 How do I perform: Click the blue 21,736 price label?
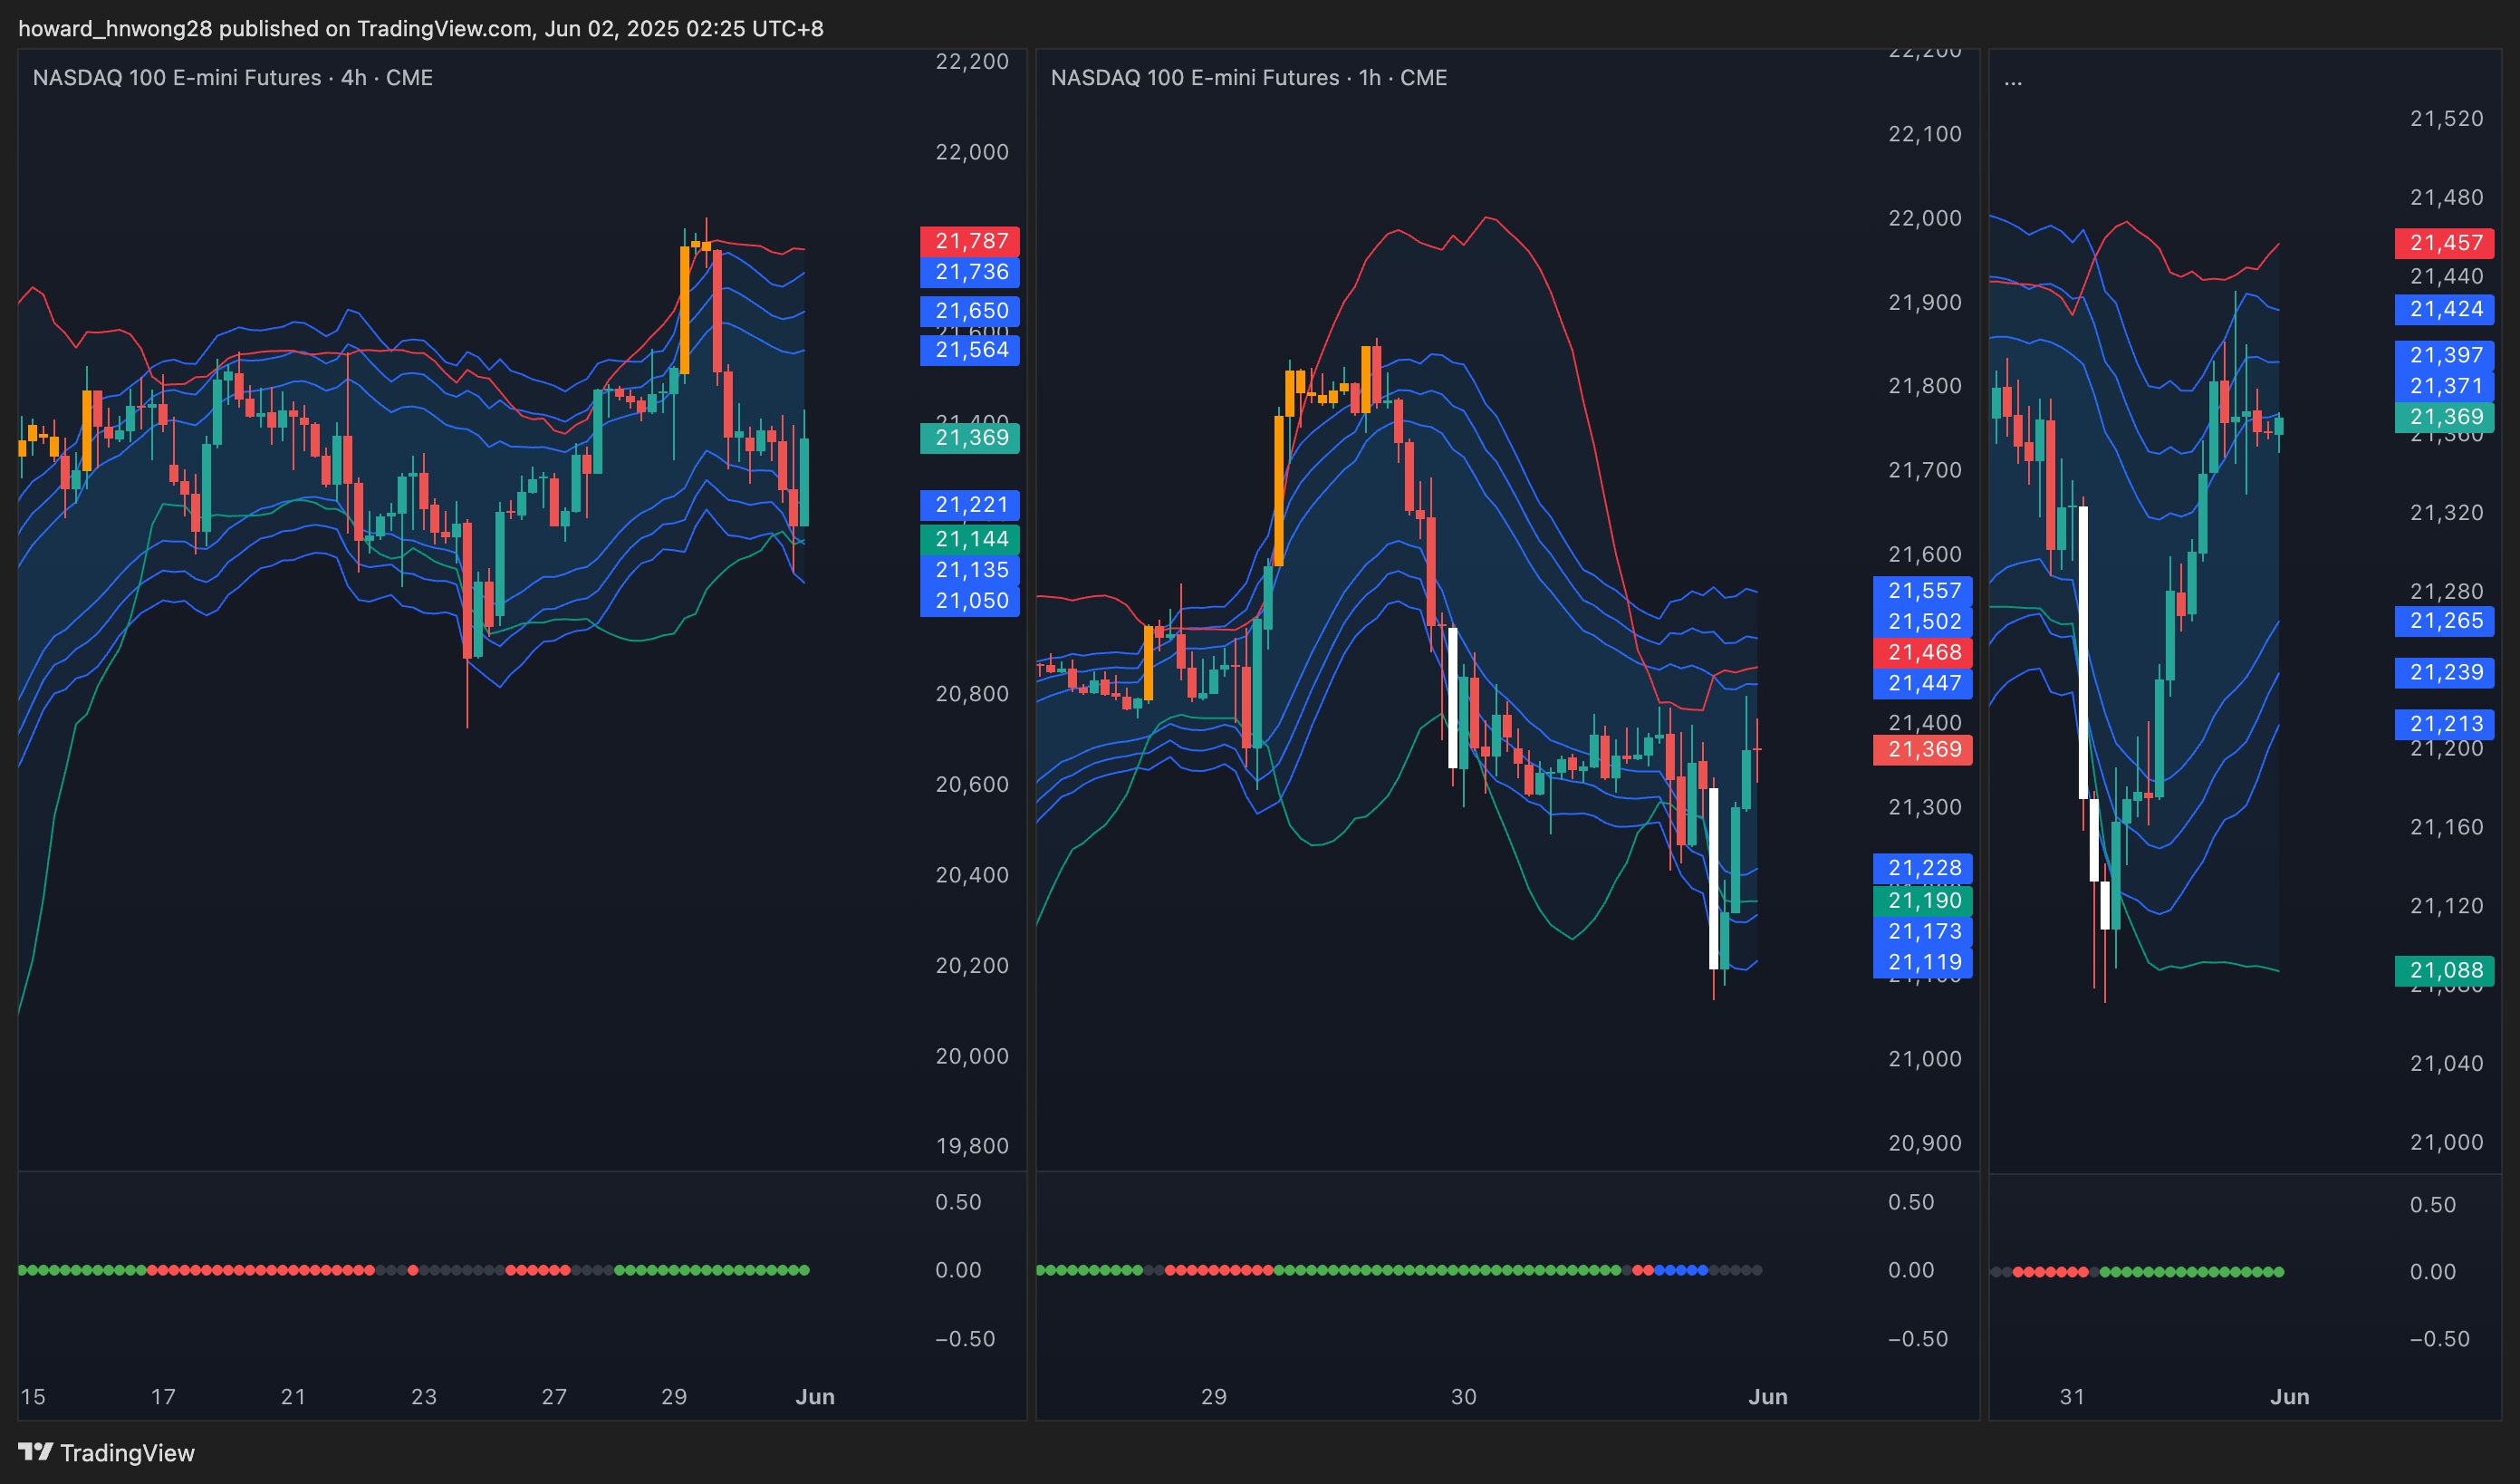[x=970, y=272]
